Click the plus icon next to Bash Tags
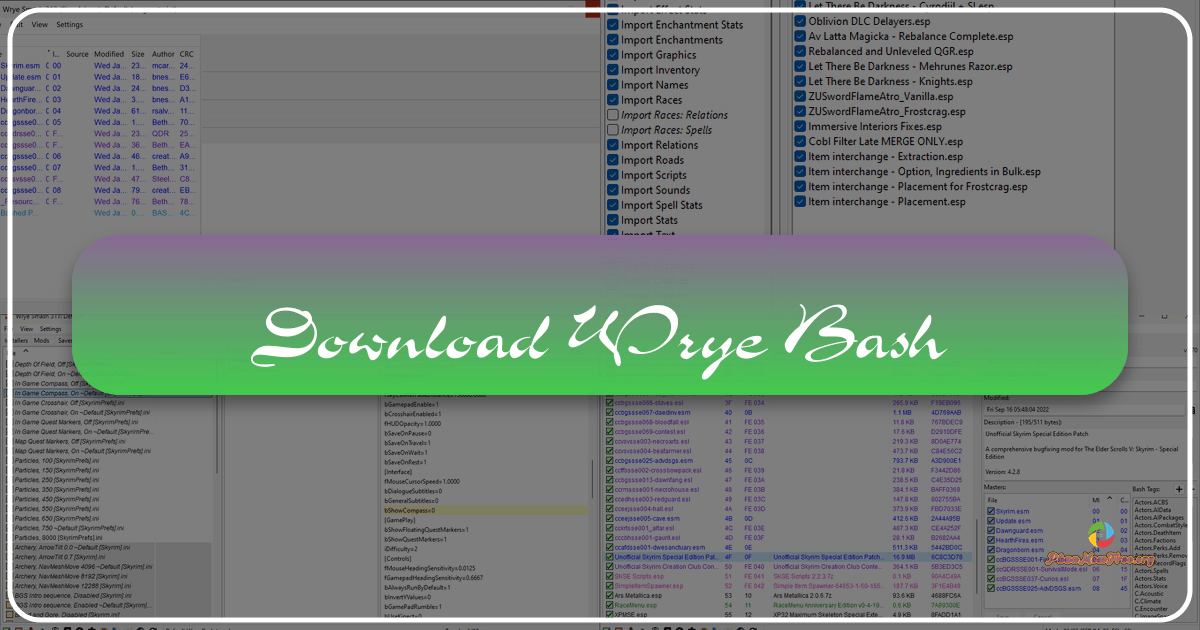This screenshot has height=630, width=1200. pyautogui.click(x=1180, y=489)
